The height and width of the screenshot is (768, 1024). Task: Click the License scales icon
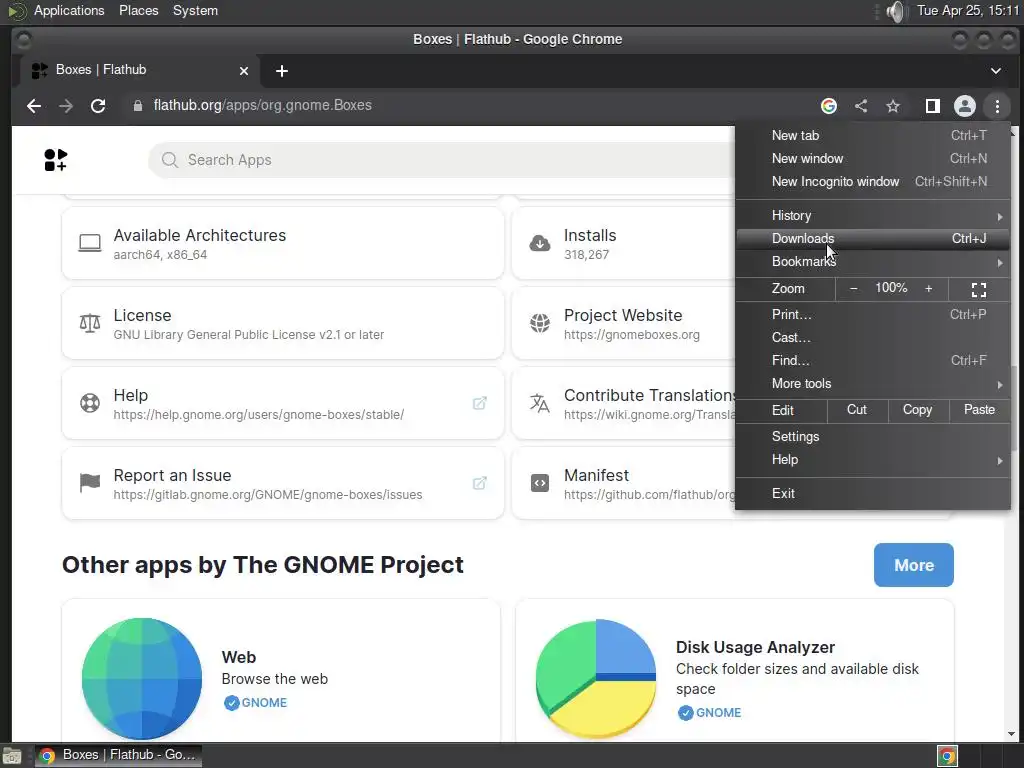point(89,323)
